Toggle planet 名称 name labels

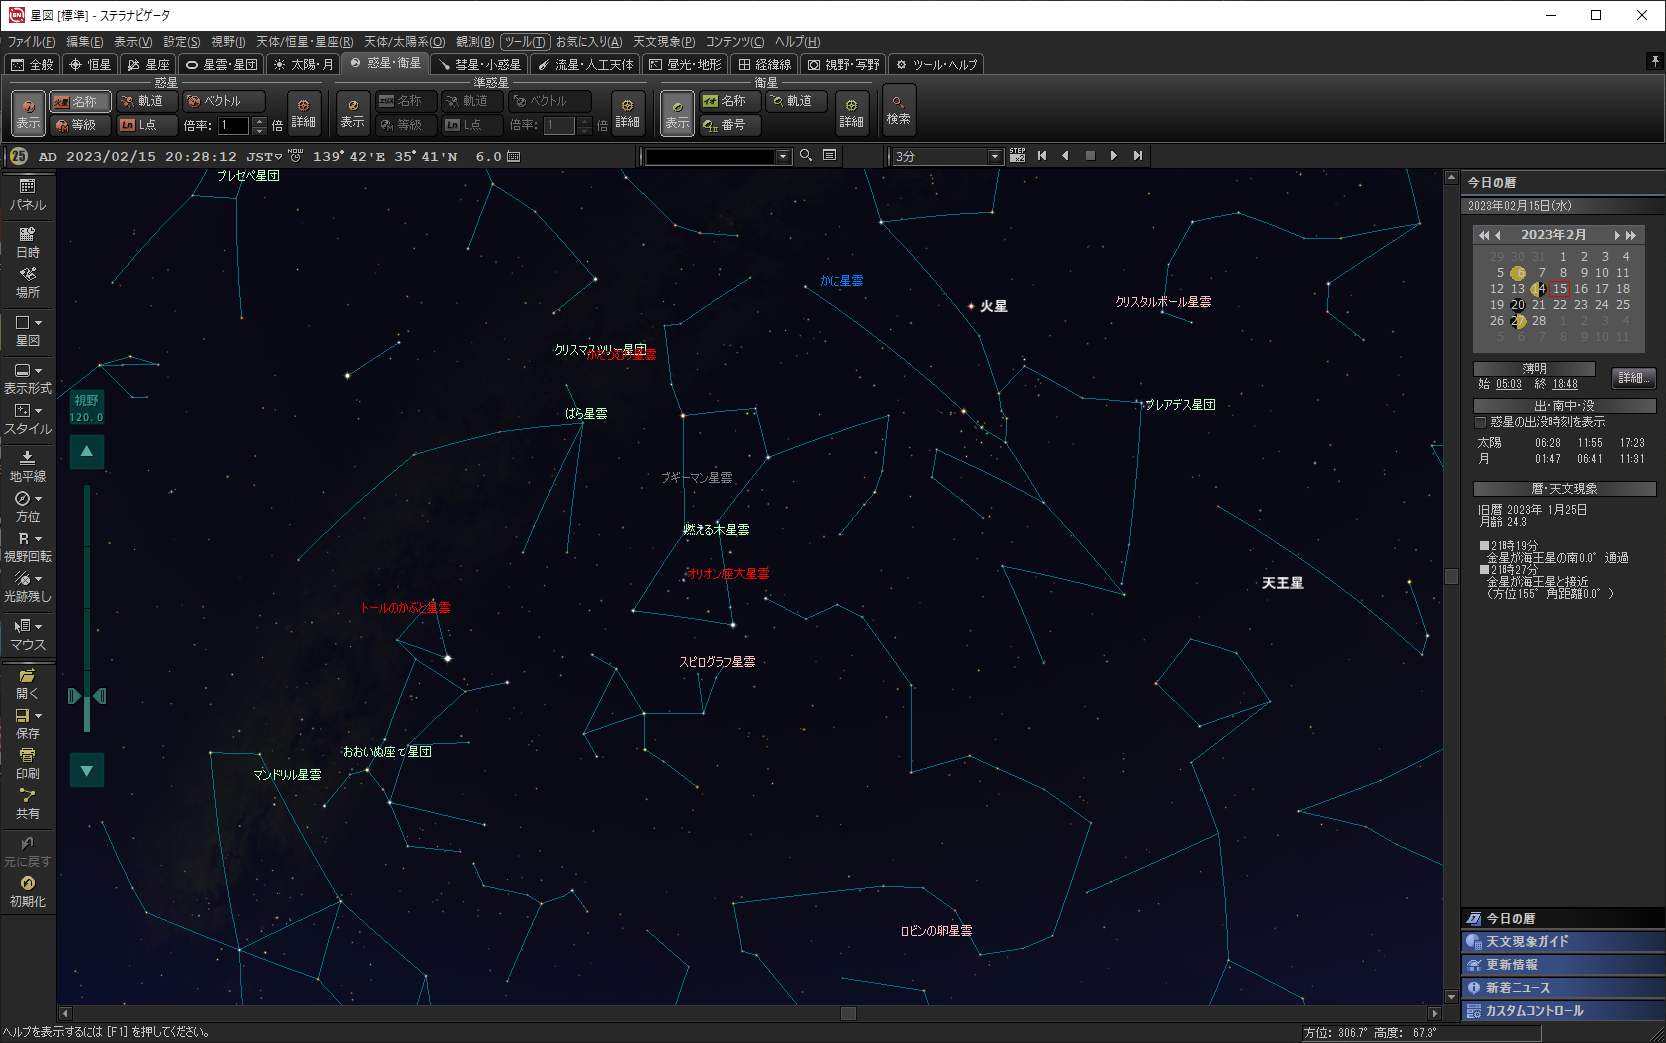(80, 101)
